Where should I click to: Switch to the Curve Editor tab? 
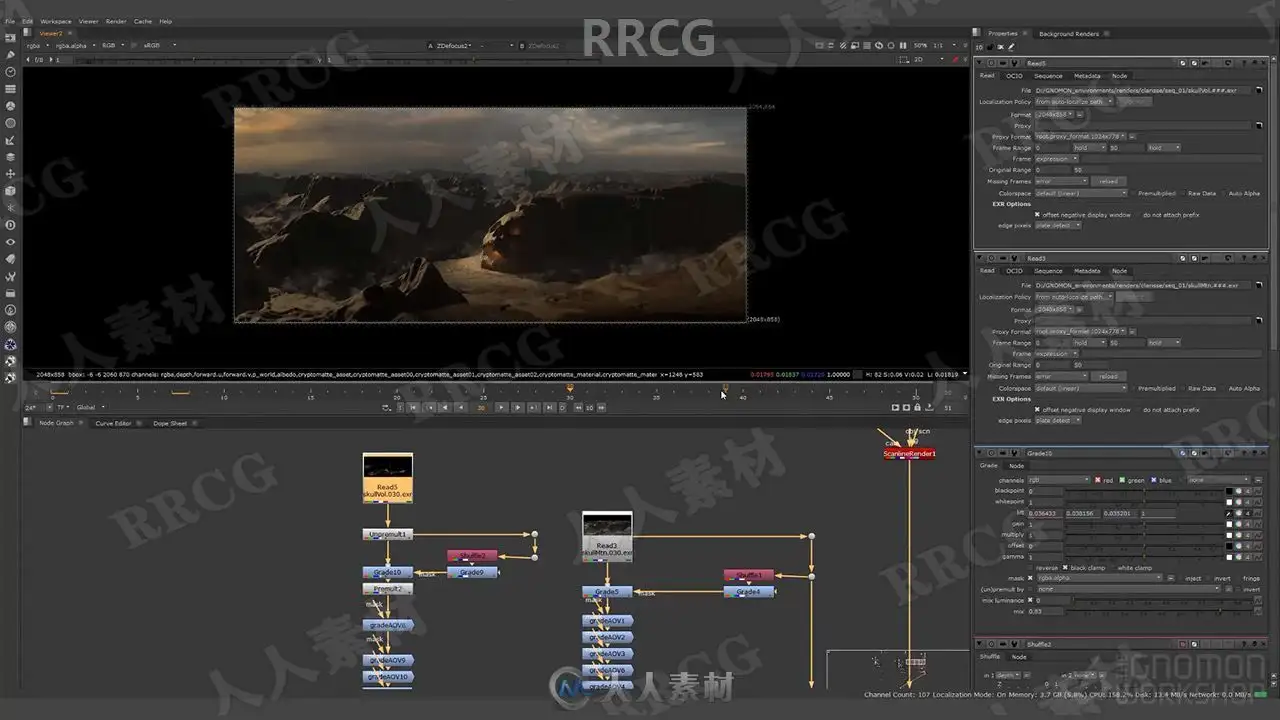[x=113, y=423]
